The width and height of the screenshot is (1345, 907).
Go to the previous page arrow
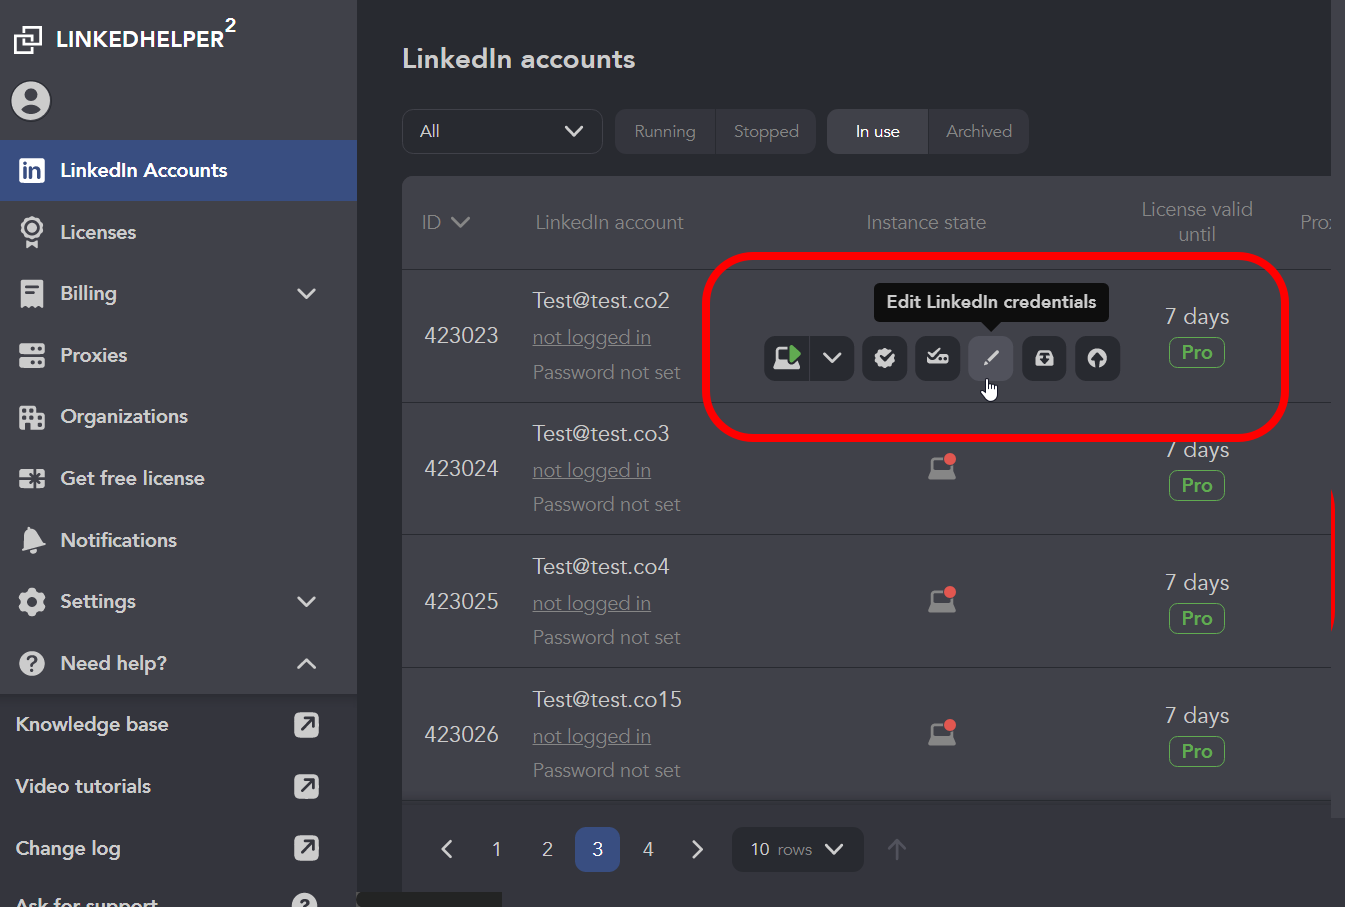click(x=447, y=849)
